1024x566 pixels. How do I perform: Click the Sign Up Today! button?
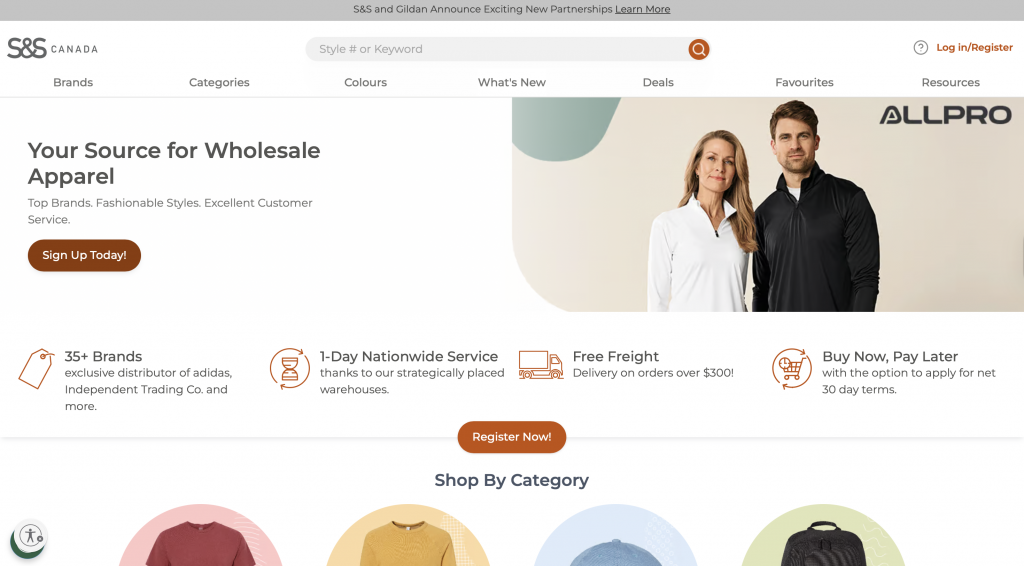click(84, 255)
